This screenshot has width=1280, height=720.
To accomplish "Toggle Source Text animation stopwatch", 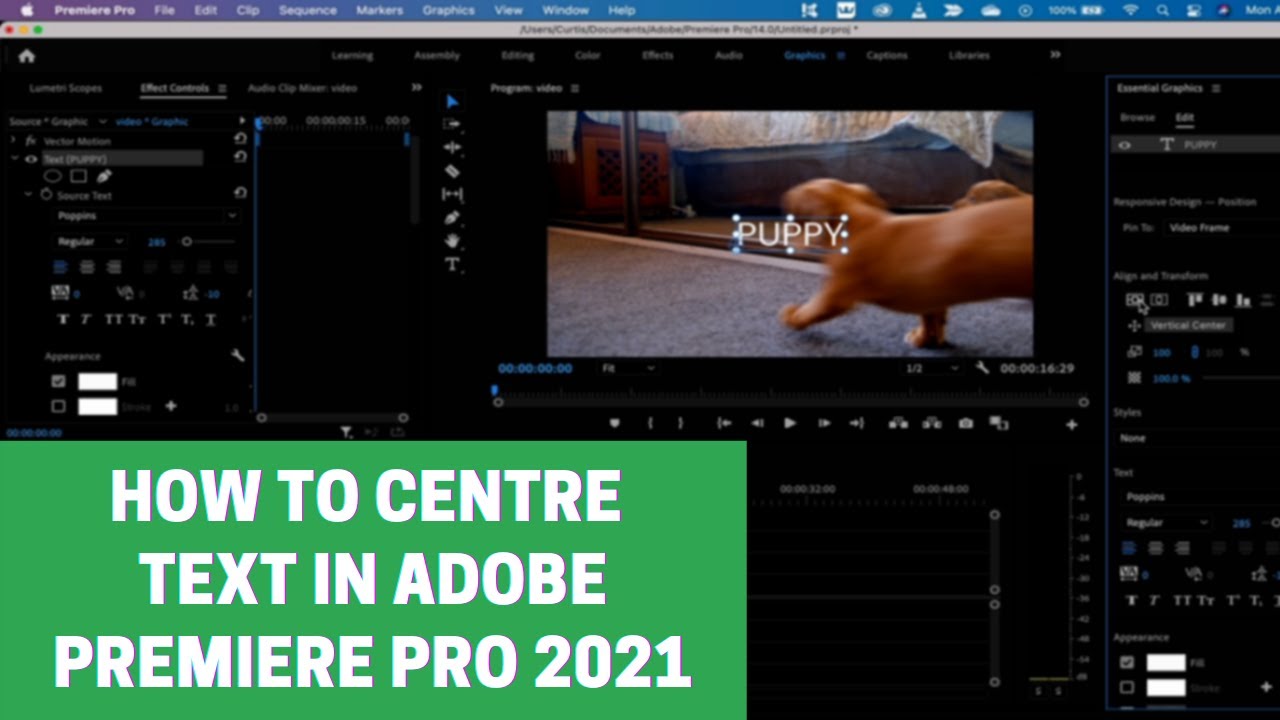I will click(46, 195).
